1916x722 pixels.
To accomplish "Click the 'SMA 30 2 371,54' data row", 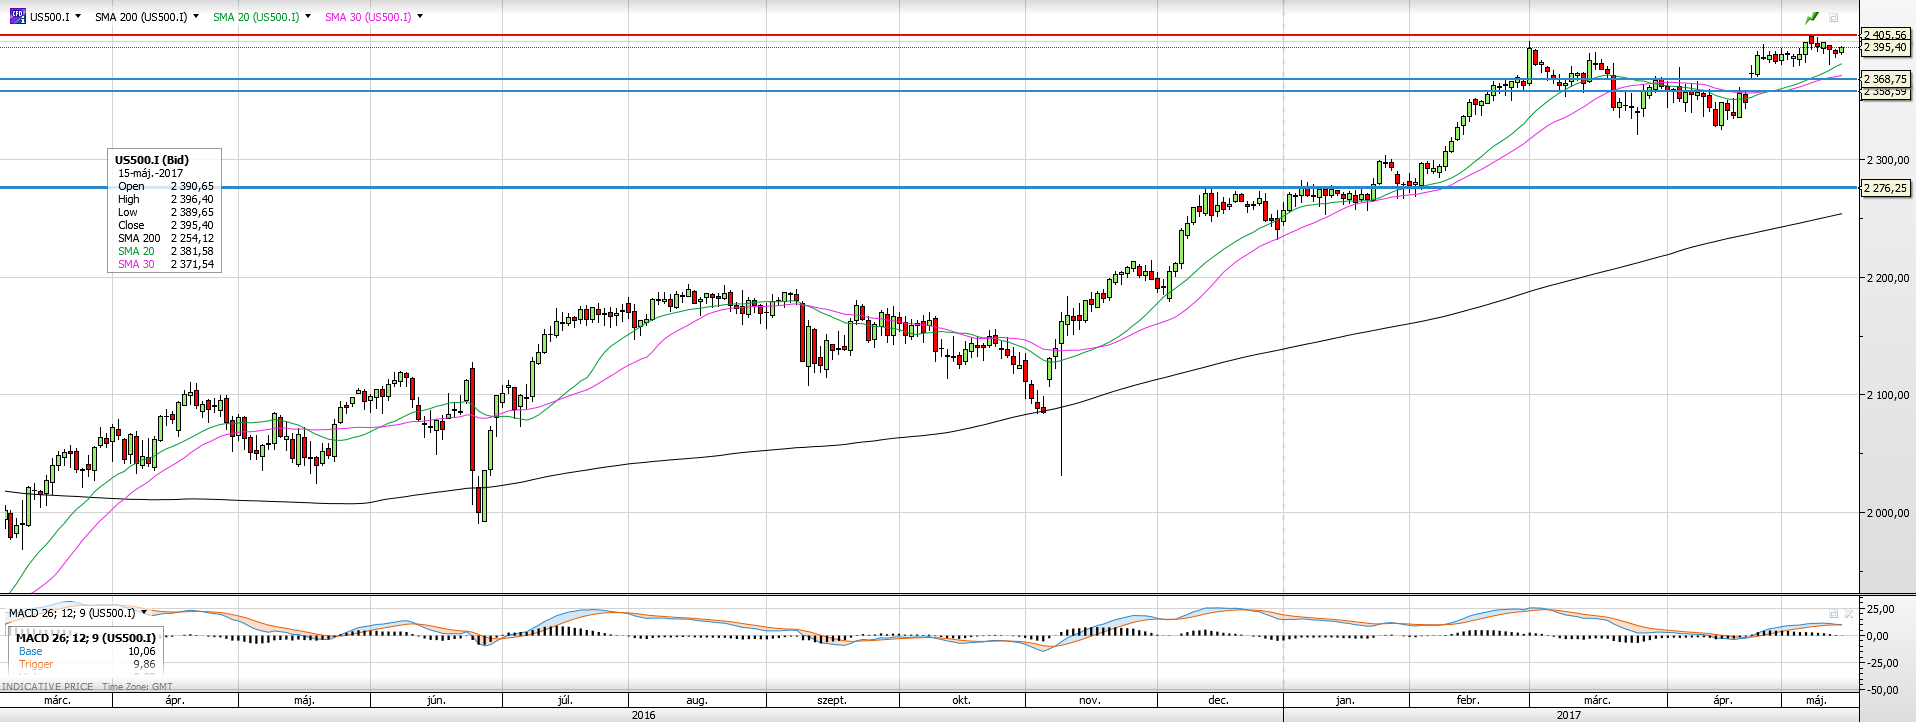I will [x=165, y=264].
